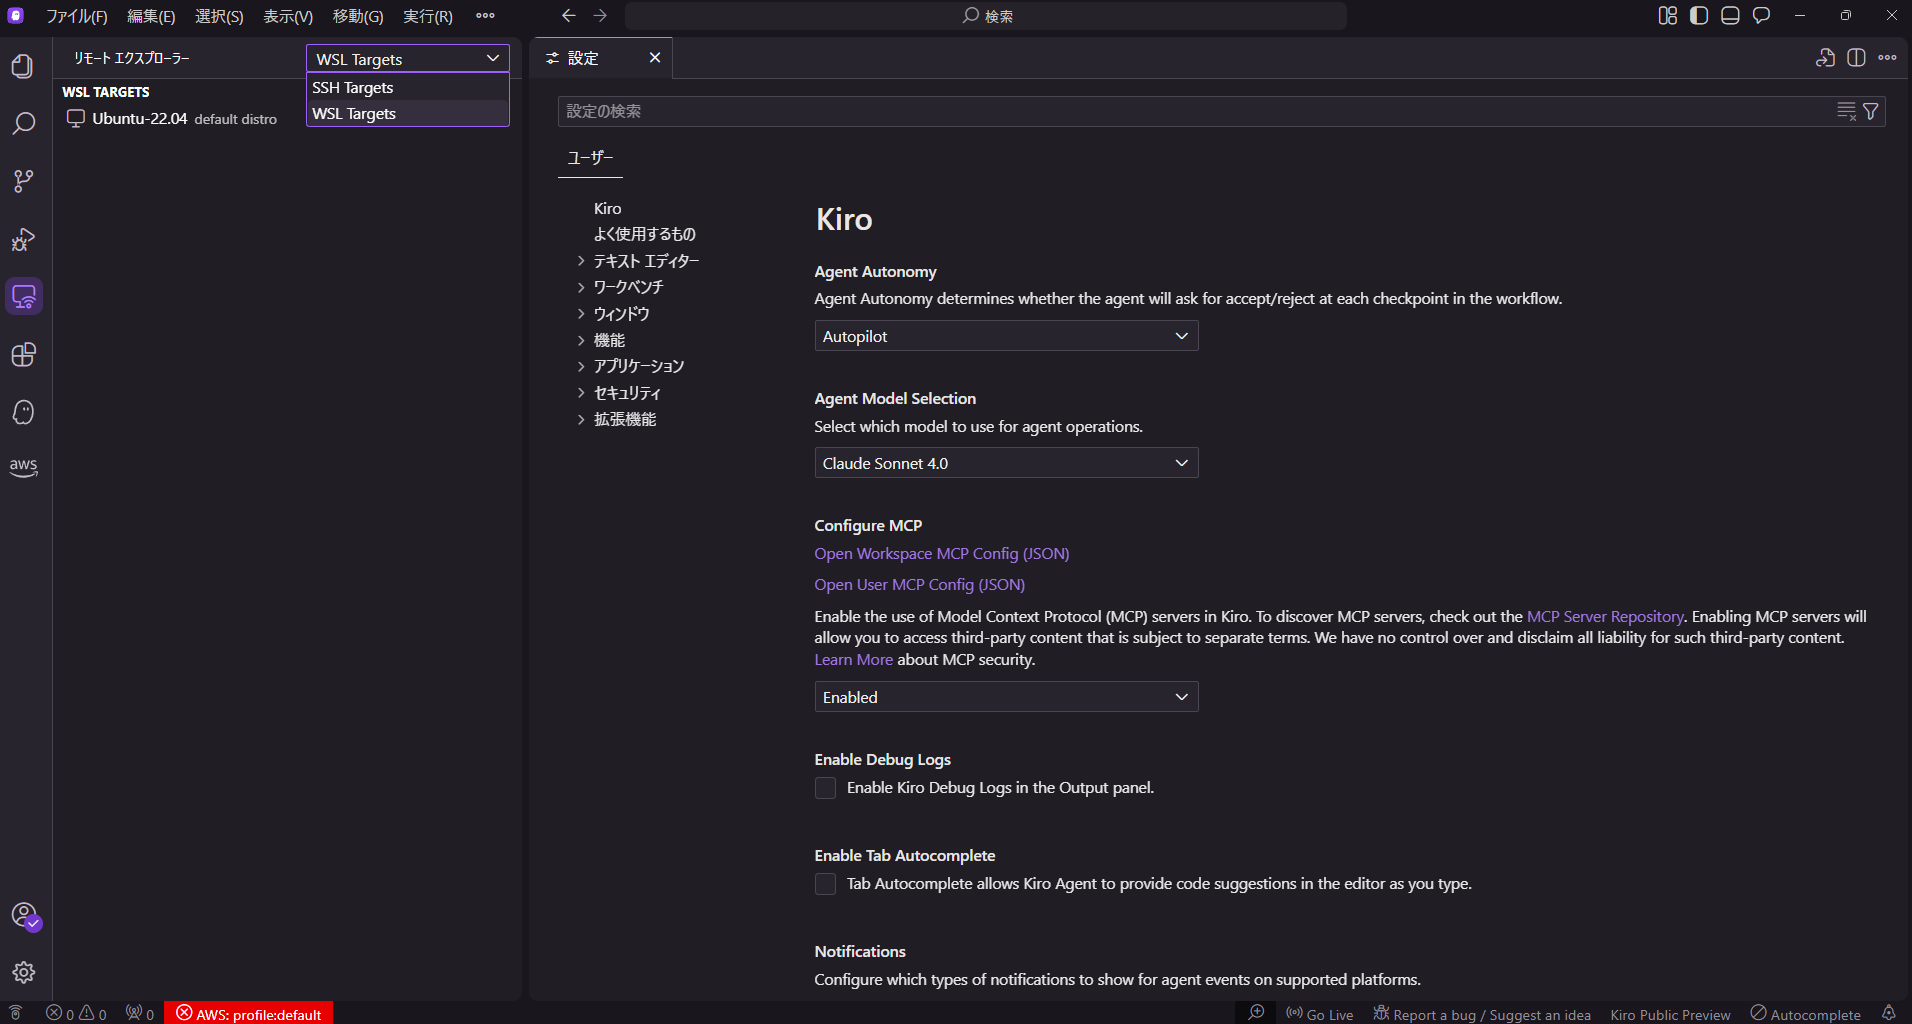Start Go Live server
This screenshot has height=1024, width=1912.
click(x=1320, y=1013)
